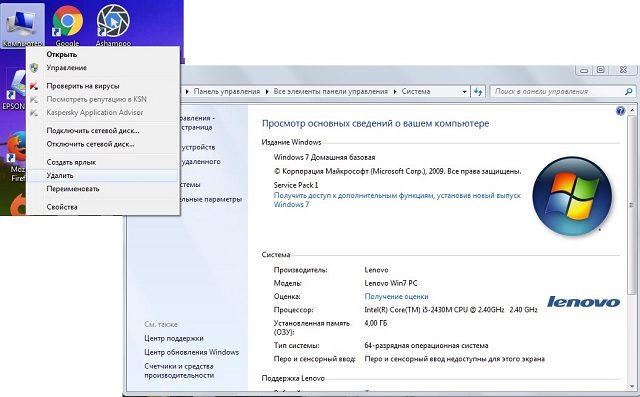Click the Поддержка Lenovo section header
The image size is (640, 397).
[x=293, y=378]
